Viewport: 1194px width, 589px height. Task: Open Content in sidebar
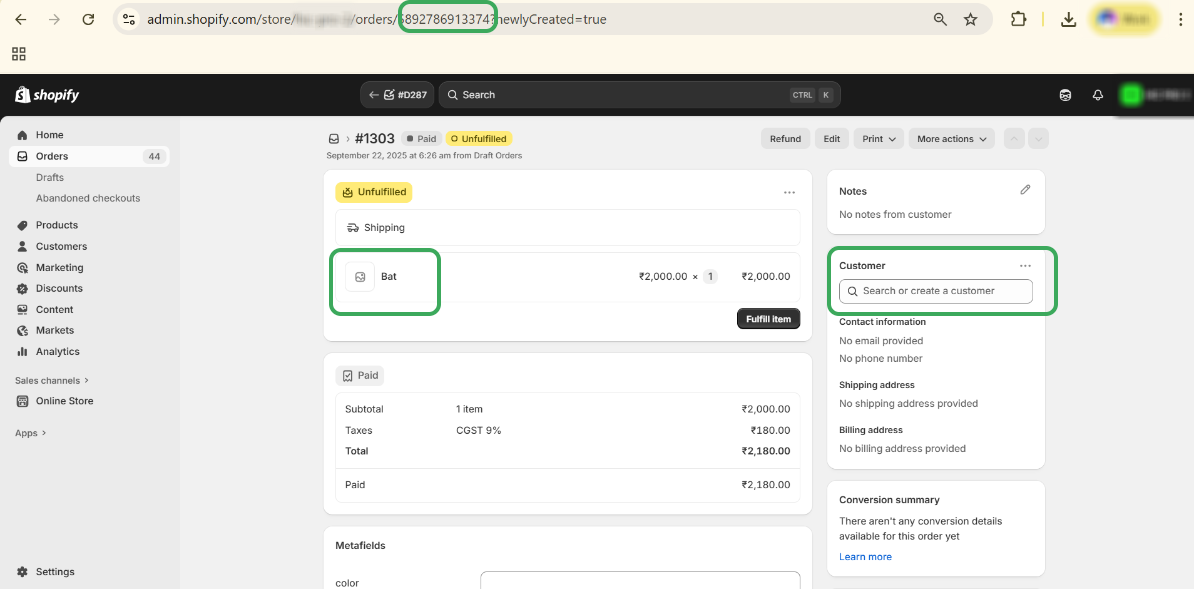pos(54,310)
